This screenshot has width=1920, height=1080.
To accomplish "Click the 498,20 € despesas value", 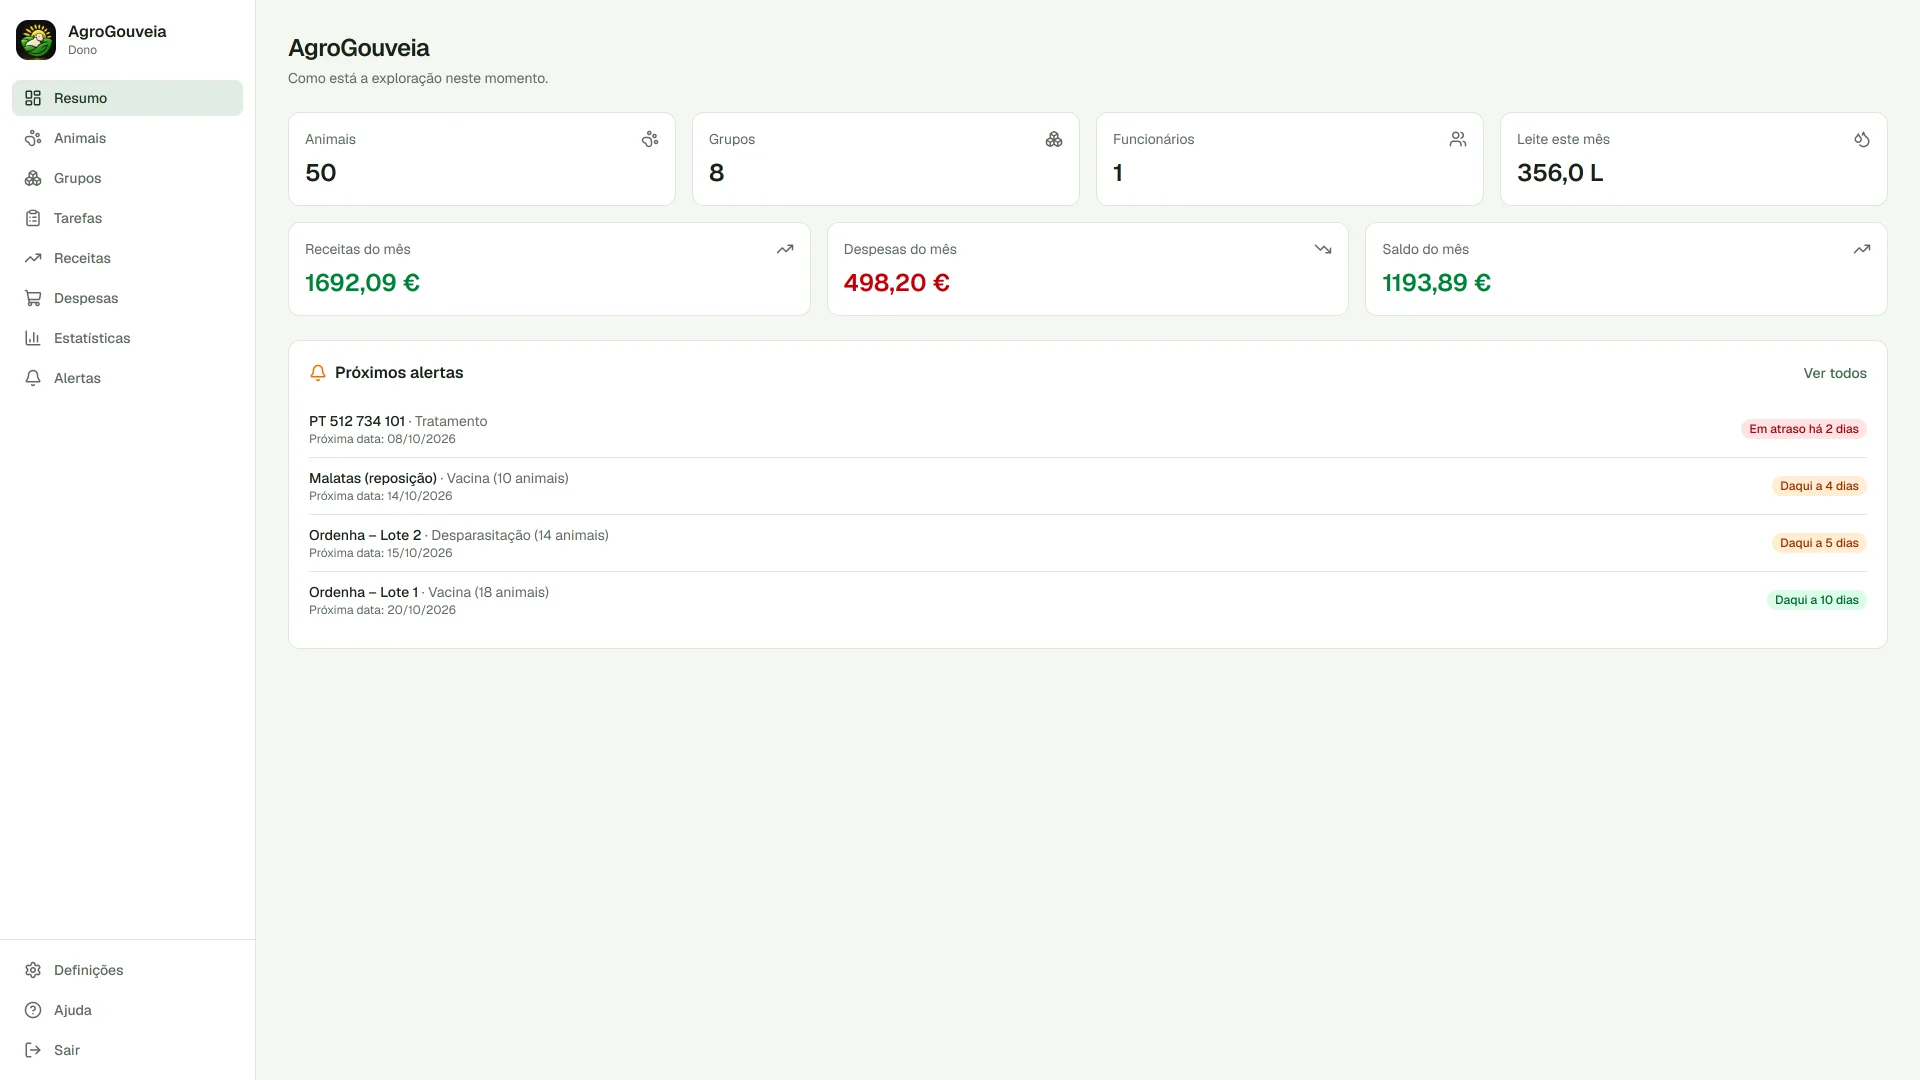I will tap(896, 283).
